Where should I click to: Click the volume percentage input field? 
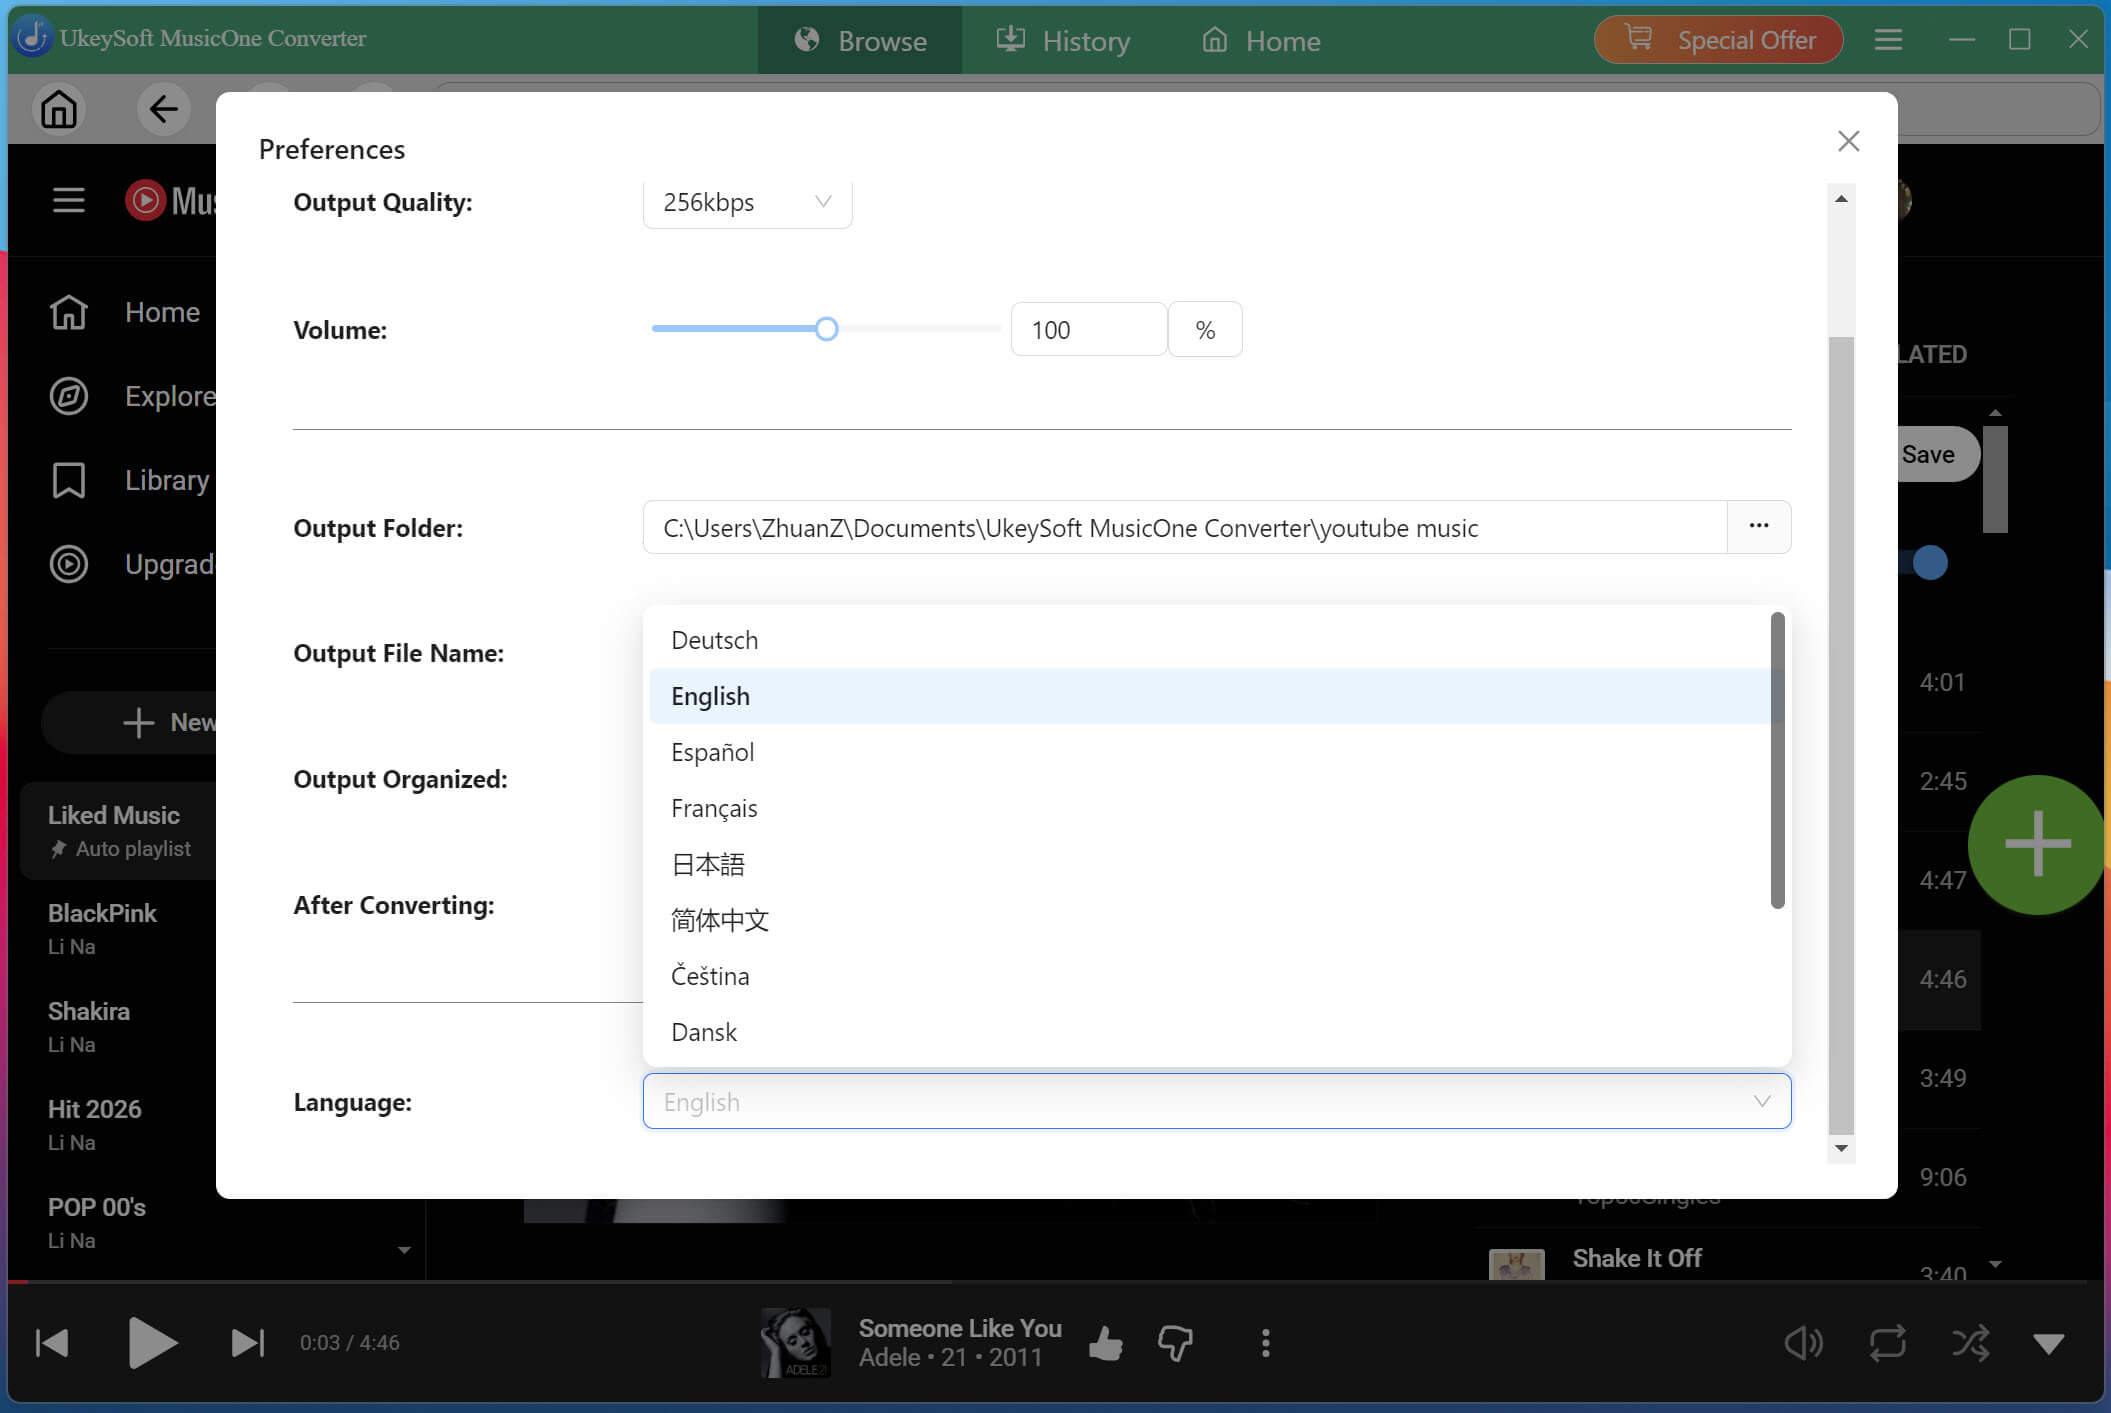point(1088,329)
